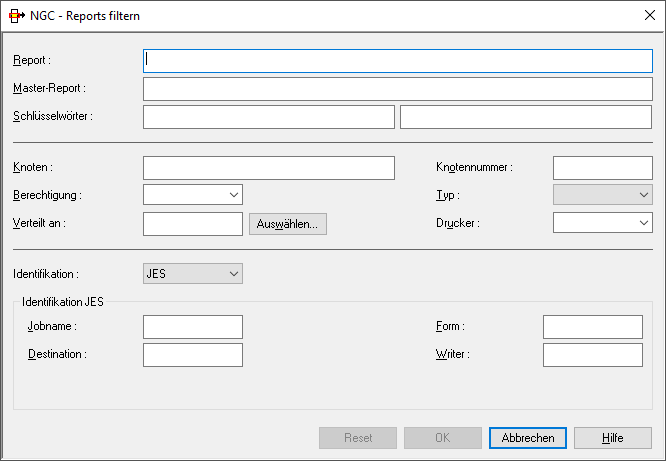Screen dimensions: 666x461
Task: Click the Drucker label
Action: point(458,223)
